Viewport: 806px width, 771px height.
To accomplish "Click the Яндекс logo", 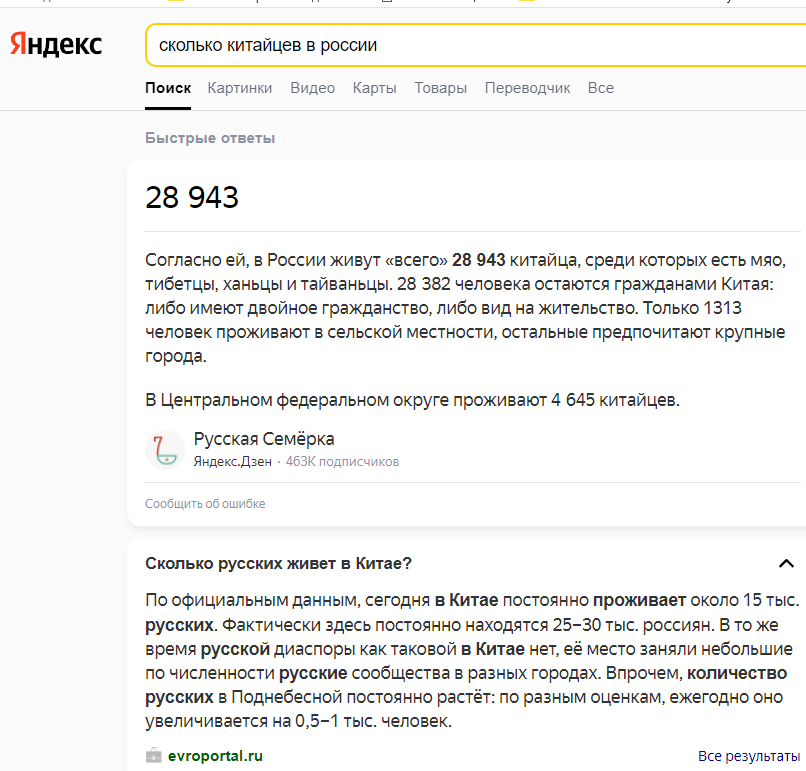I will pos(56,44).
